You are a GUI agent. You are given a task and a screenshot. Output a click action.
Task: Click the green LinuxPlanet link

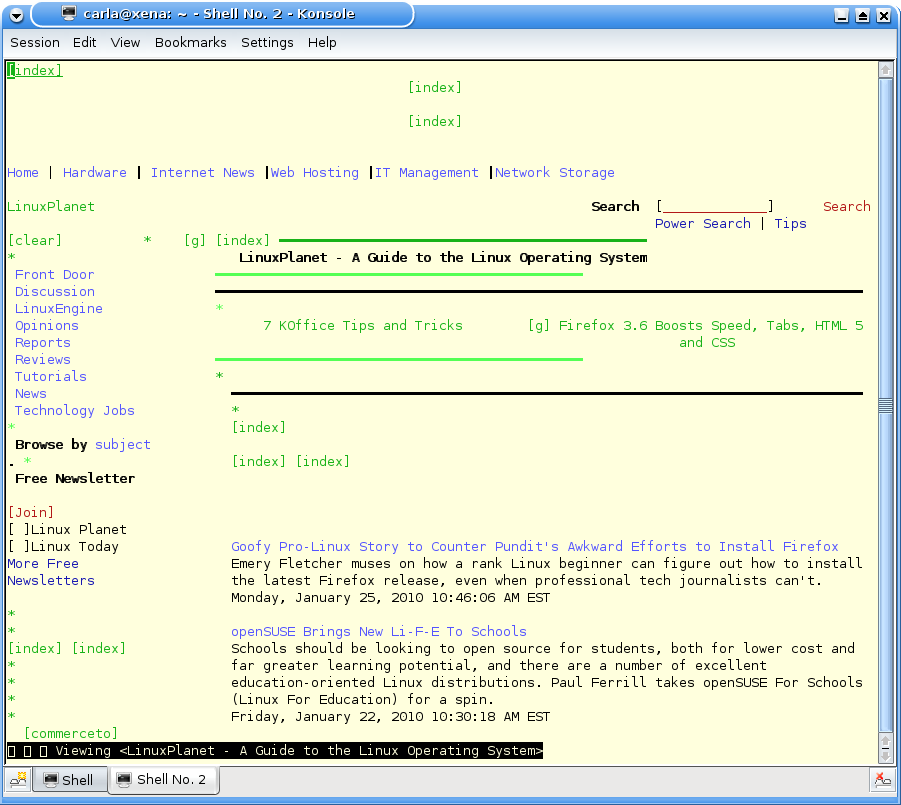click(51, 206)
